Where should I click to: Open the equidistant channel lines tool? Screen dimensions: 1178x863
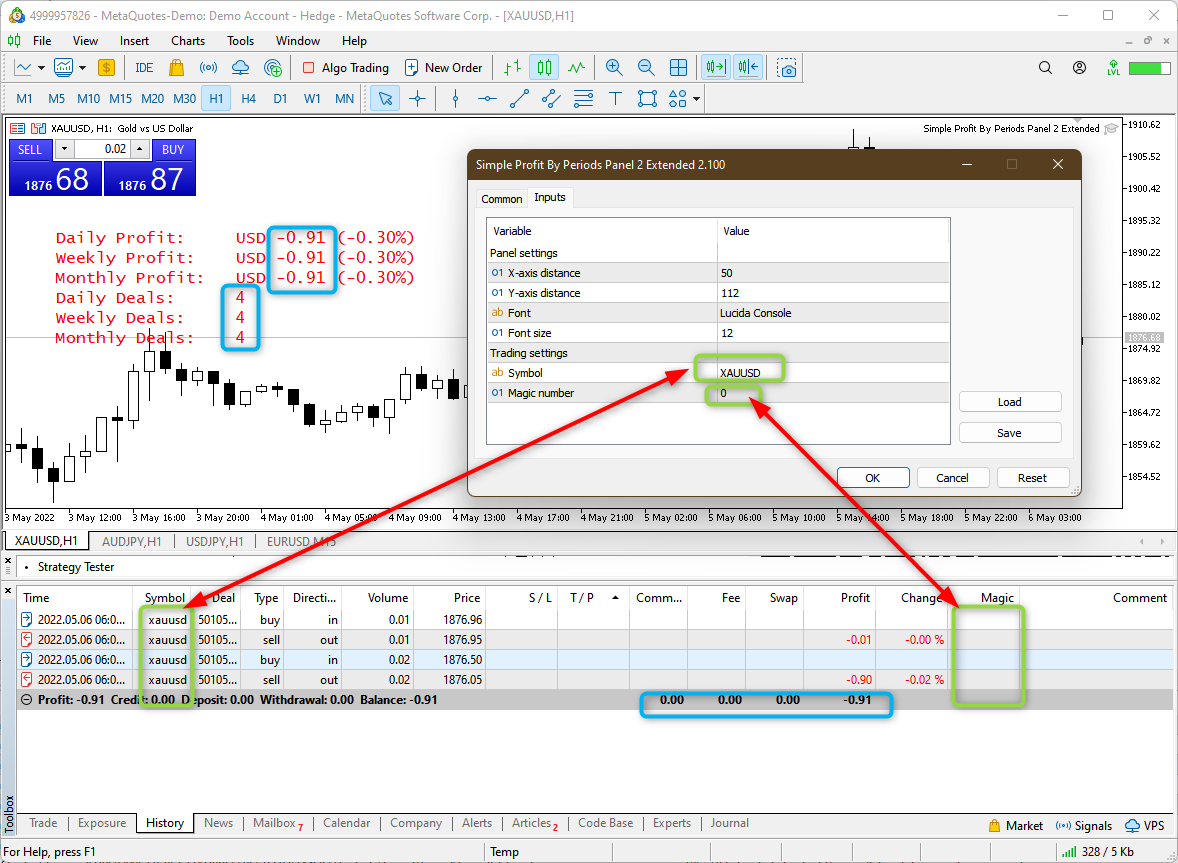(550, 98)
